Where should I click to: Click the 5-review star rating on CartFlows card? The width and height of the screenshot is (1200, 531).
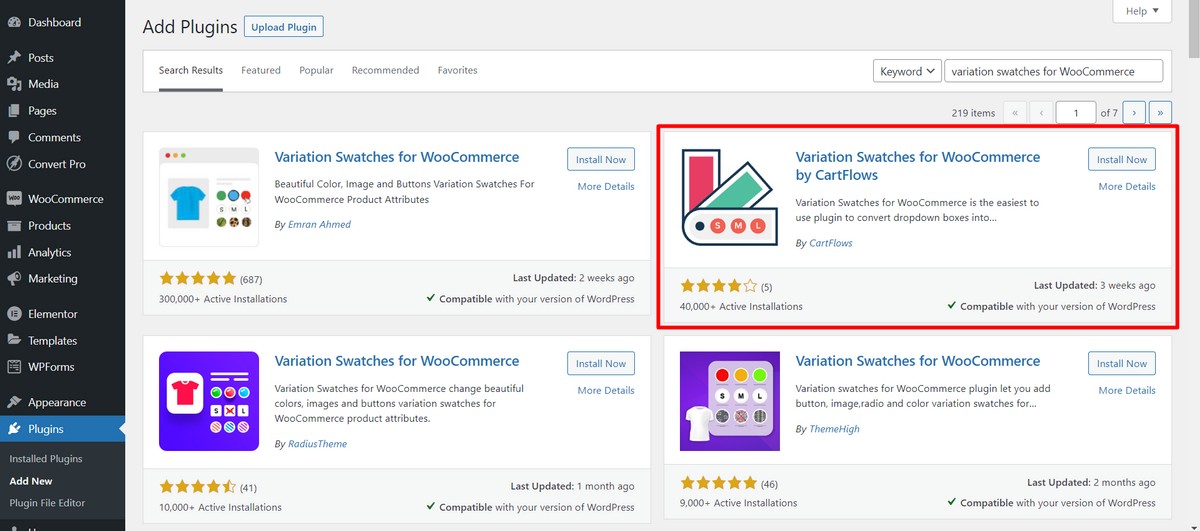point(719,286)
